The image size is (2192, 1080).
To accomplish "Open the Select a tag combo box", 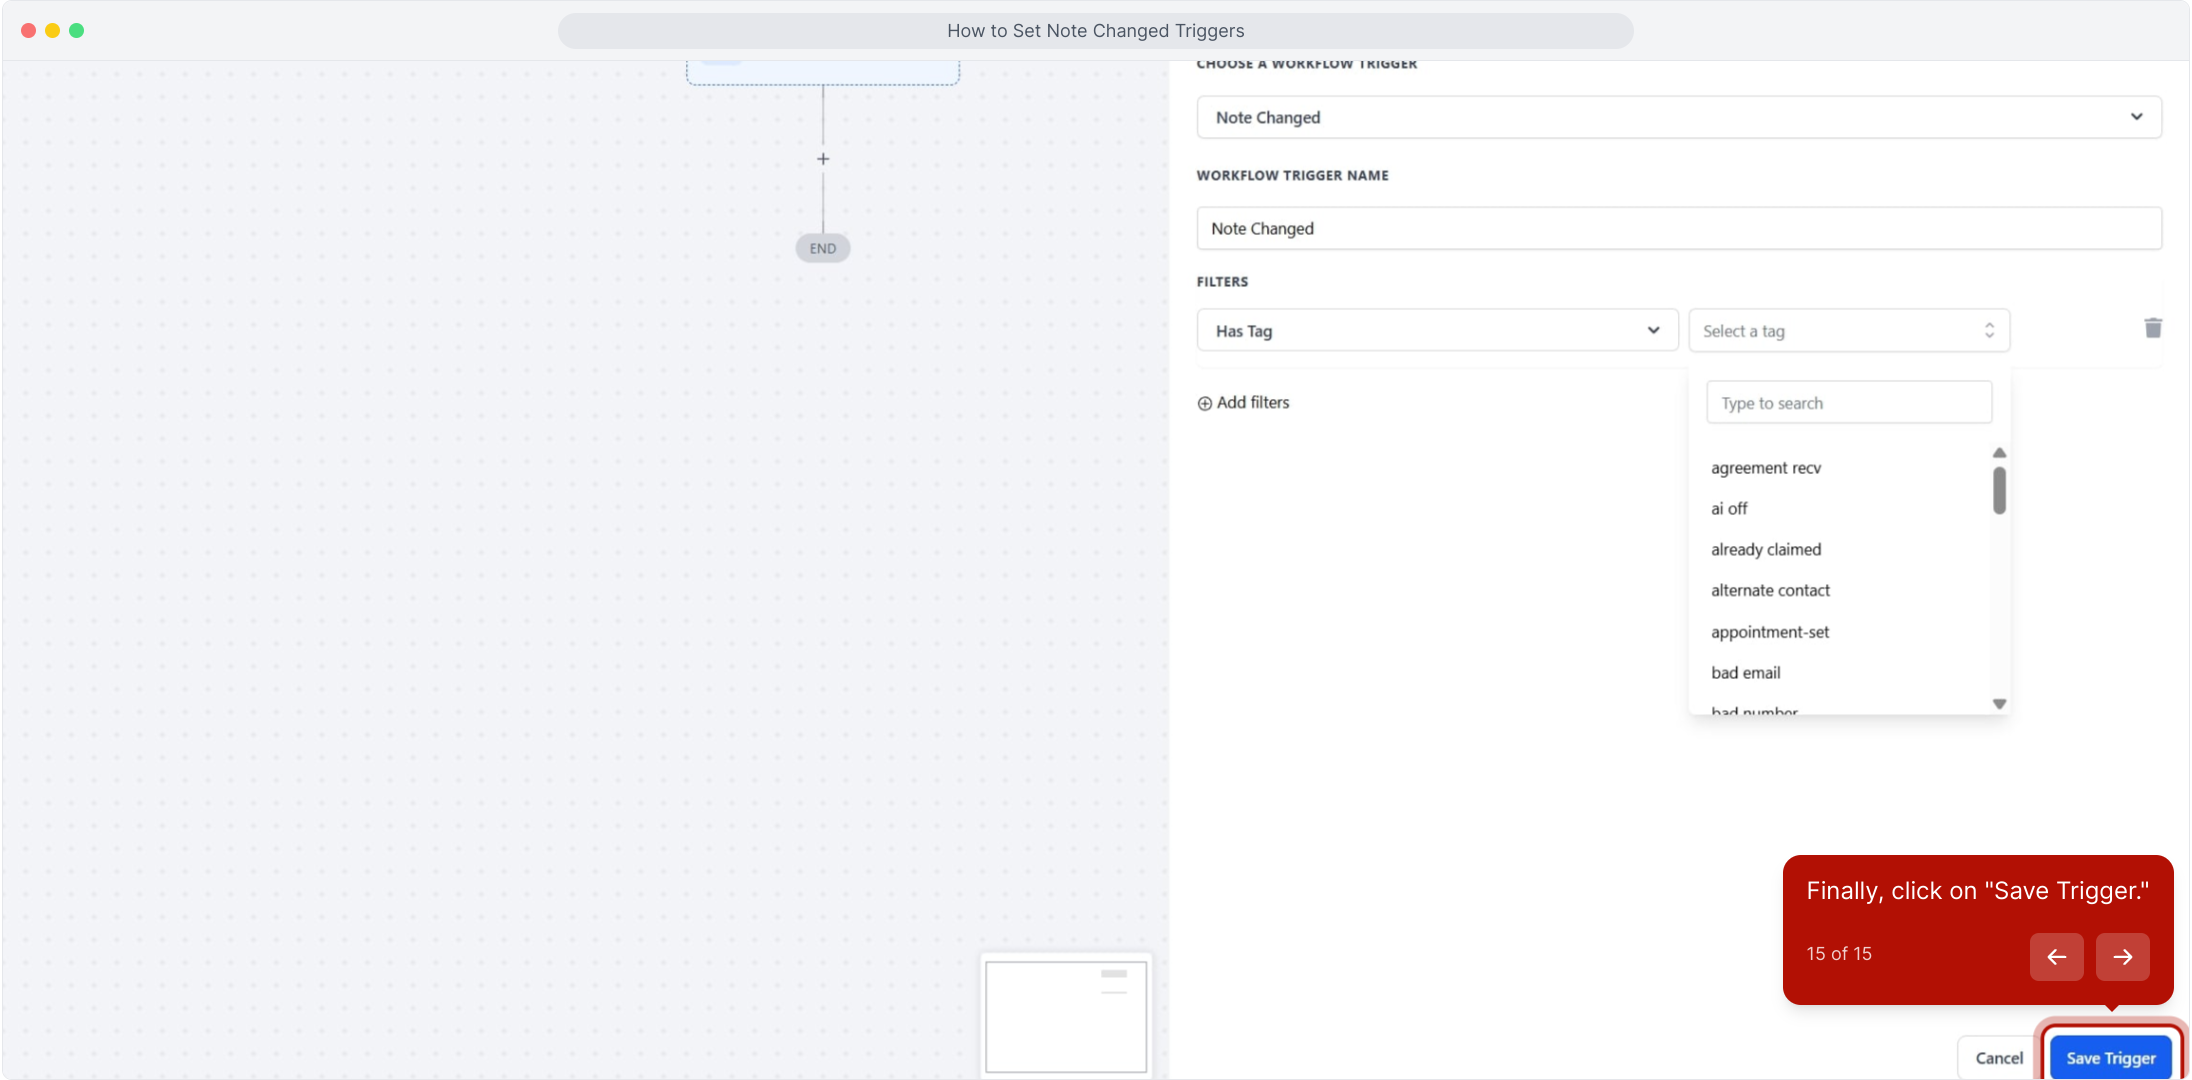I will (1848, 331).
